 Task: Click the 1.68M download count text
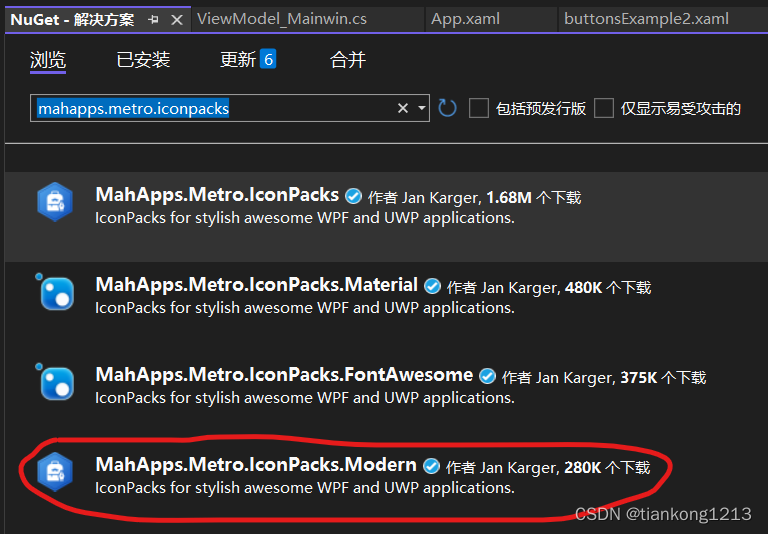(509, 197)
